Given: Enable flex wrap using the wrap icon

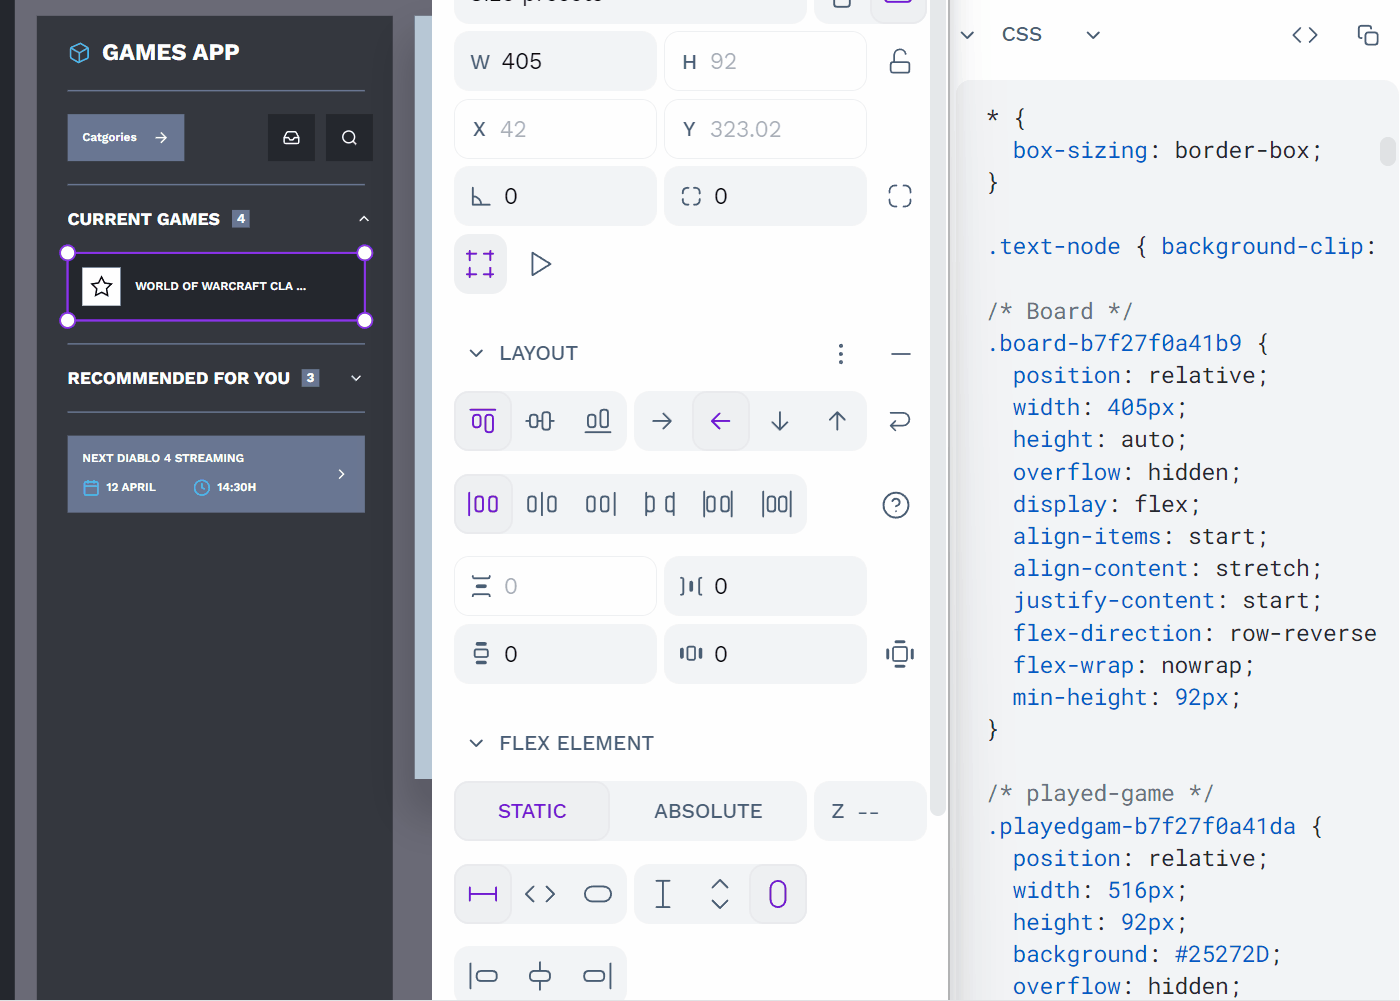Looking at the screenshot, I should [x=899, y=421].
